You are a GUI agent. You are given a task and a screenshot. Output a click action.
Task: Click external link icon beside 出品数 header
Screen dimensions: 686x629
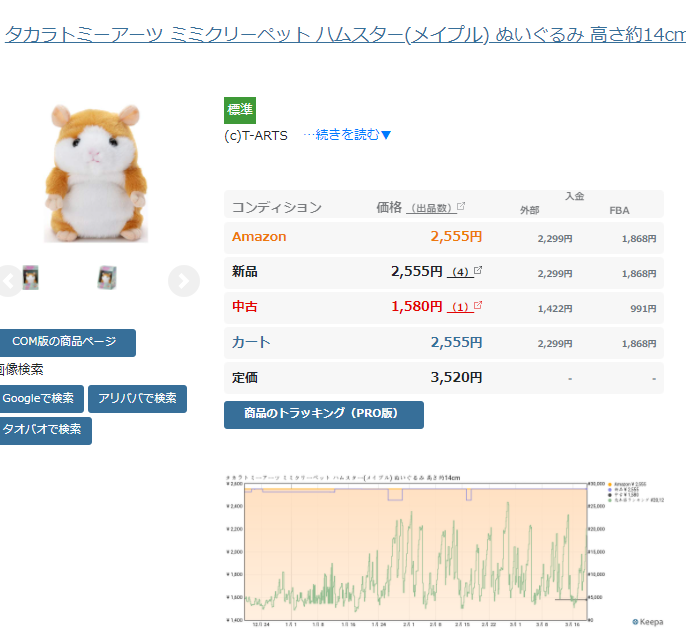(461, 206)
